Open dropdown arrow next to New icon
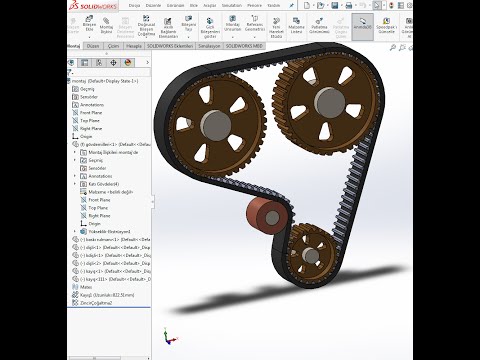 pyautogui.click(x=313, y=6)
